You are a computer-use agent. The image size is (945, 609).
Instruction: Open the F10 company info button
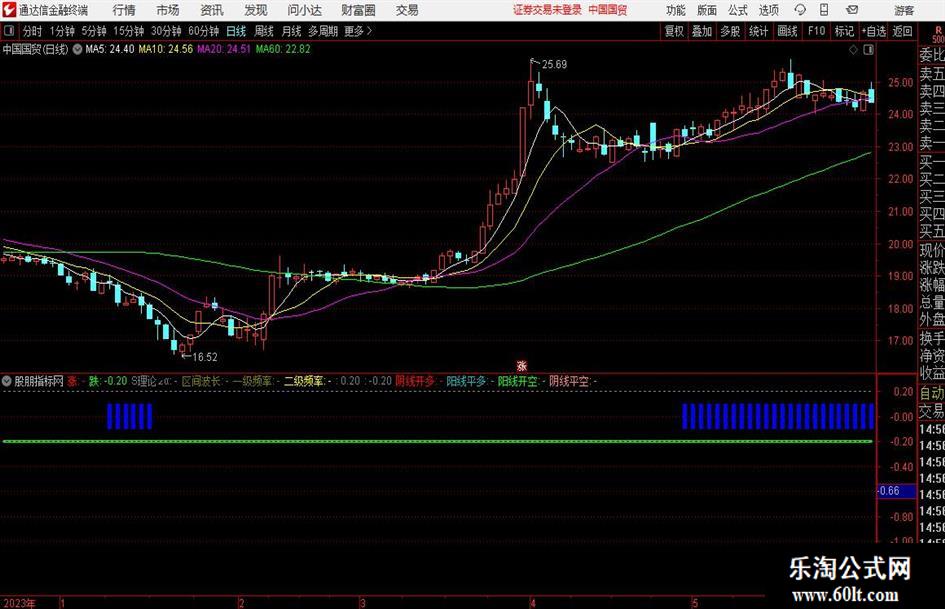point(816,31)
